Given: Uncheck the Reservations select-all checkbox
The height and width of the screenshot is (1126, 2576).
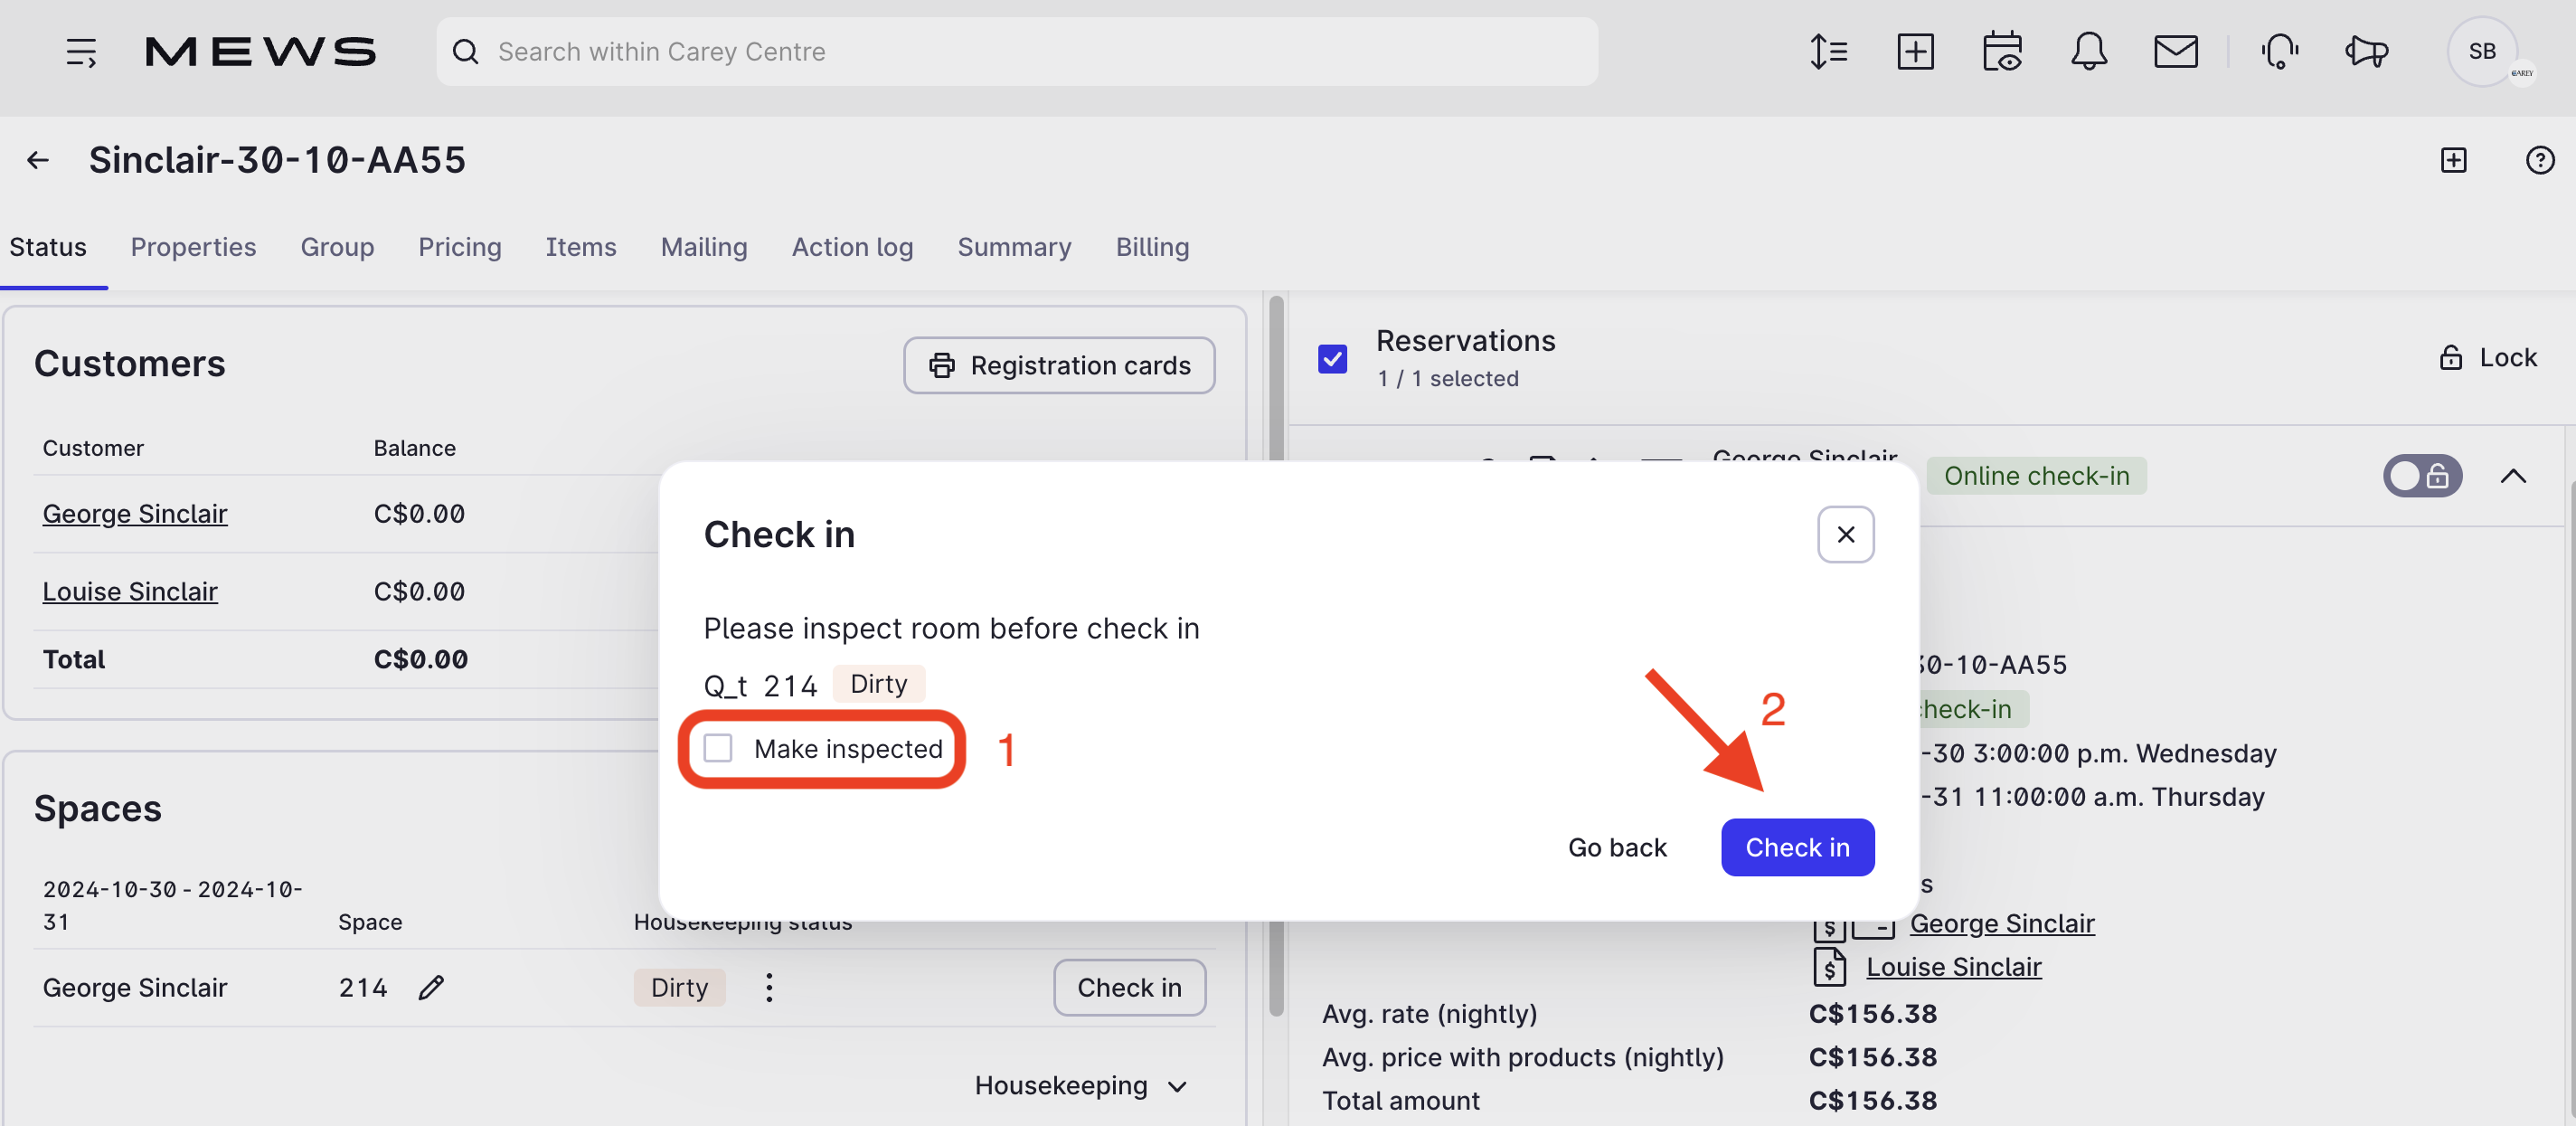Looking at the screenshot, I should click(1332, 358).
